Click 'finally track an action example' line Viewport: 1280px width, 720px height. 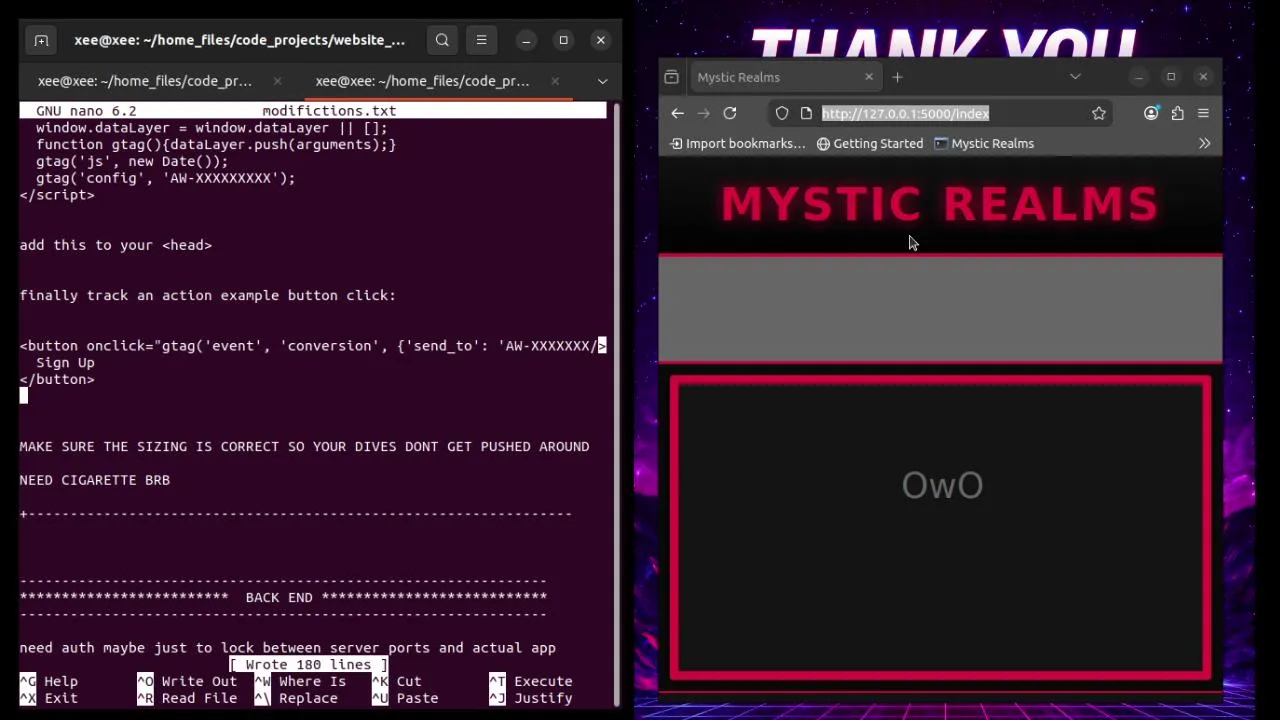(208, 296)
